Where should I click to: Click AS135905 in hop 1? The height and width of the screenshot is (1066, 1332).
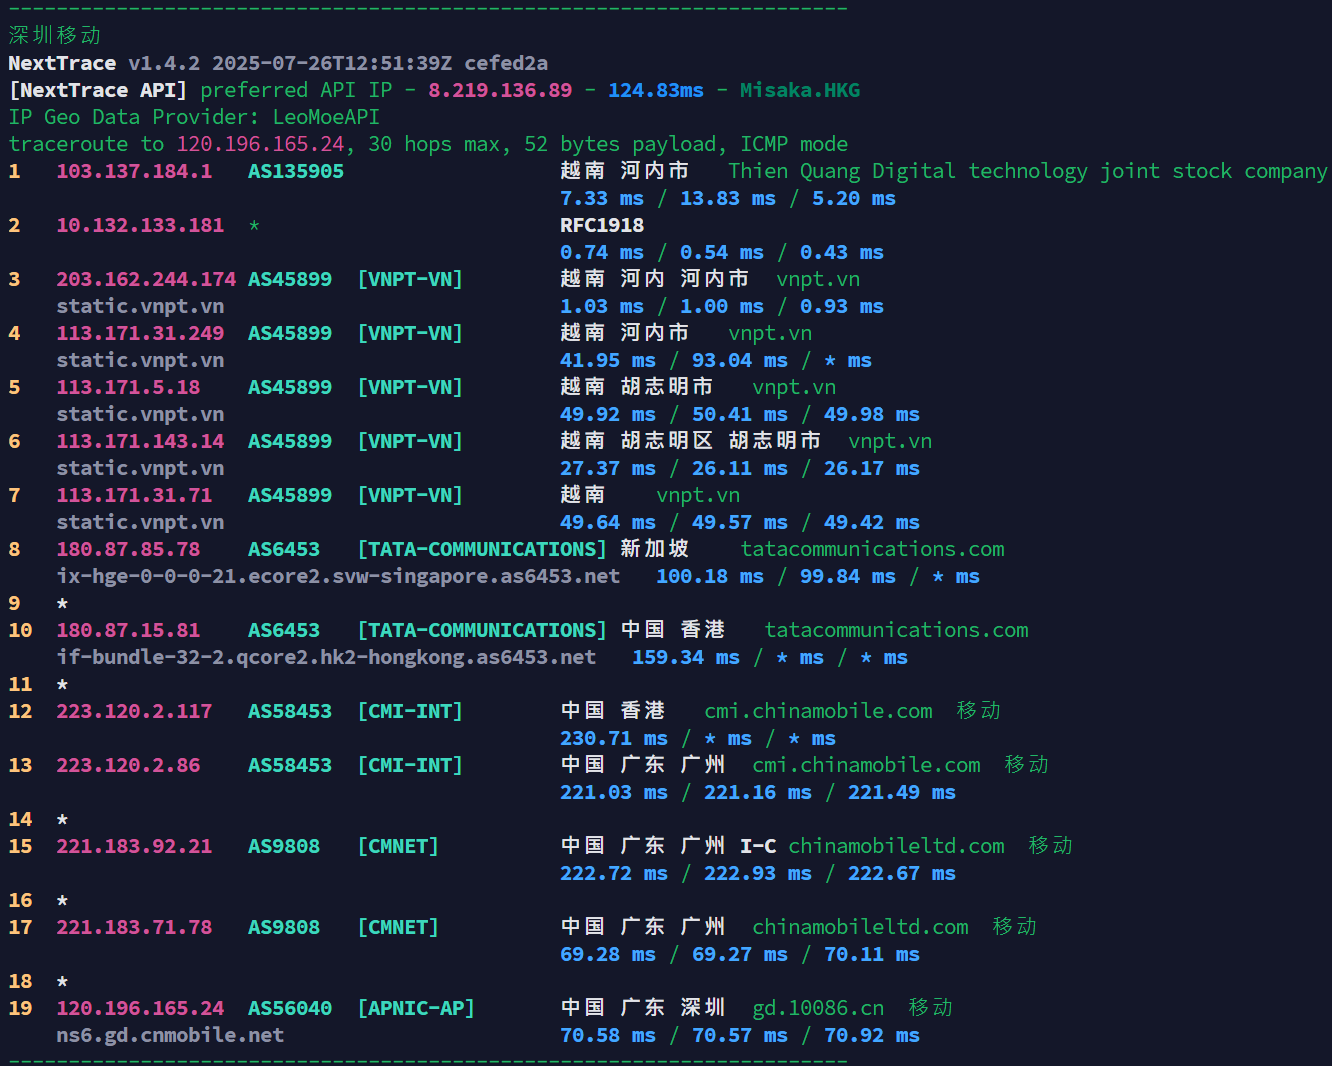(x=296, y=171)
